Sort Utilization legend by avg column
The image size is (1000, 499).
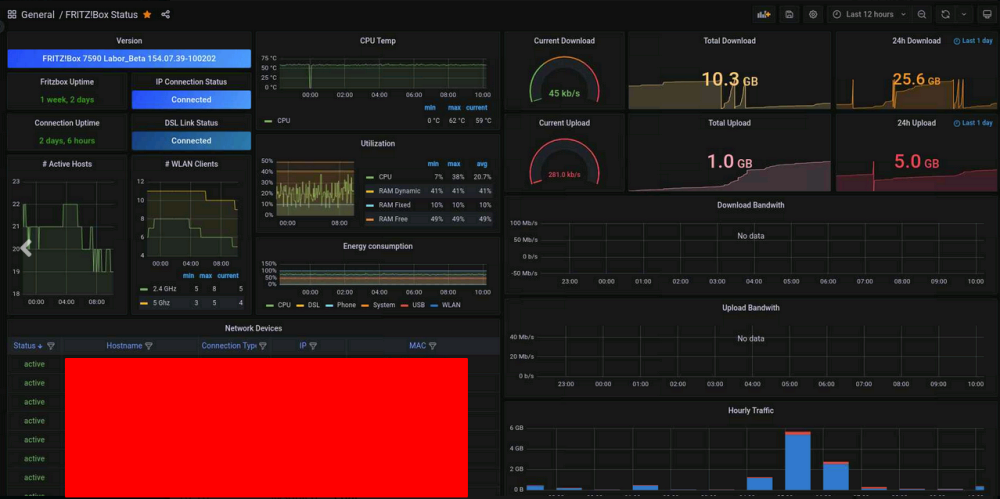click(482, 163)
